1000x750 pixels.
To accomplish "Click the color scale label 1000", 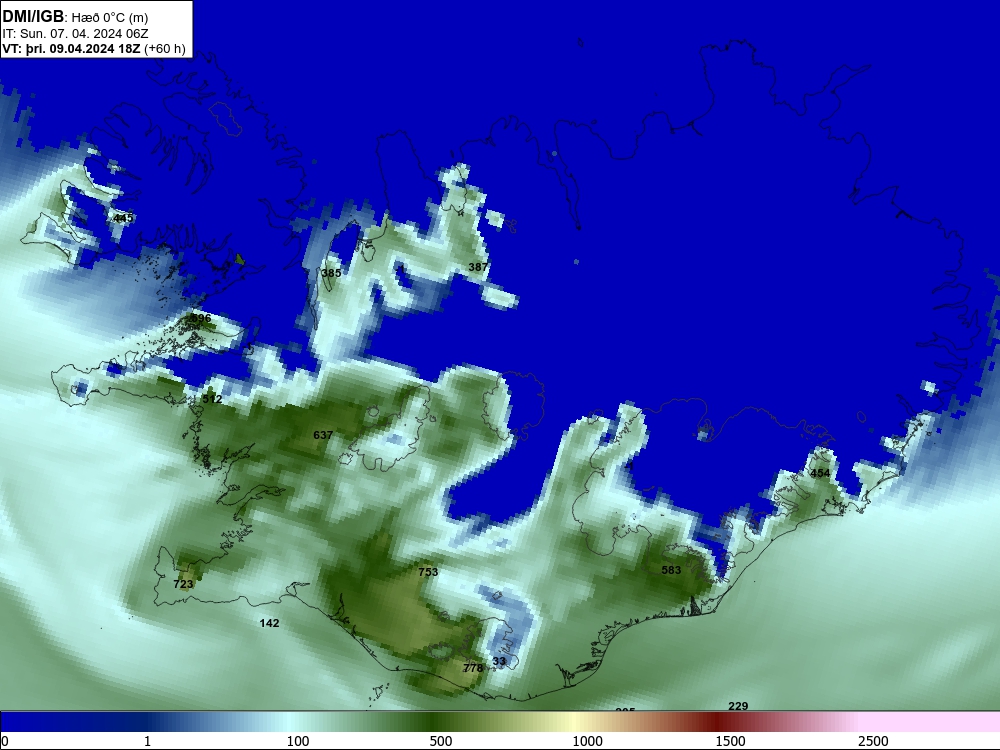I will 587,741.
